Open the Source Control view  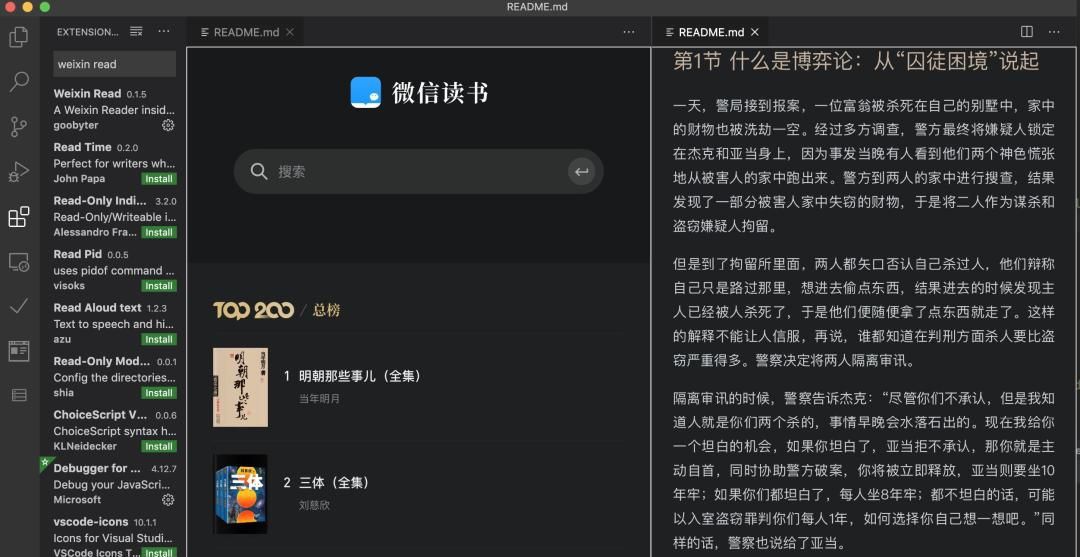pos(19,127)
